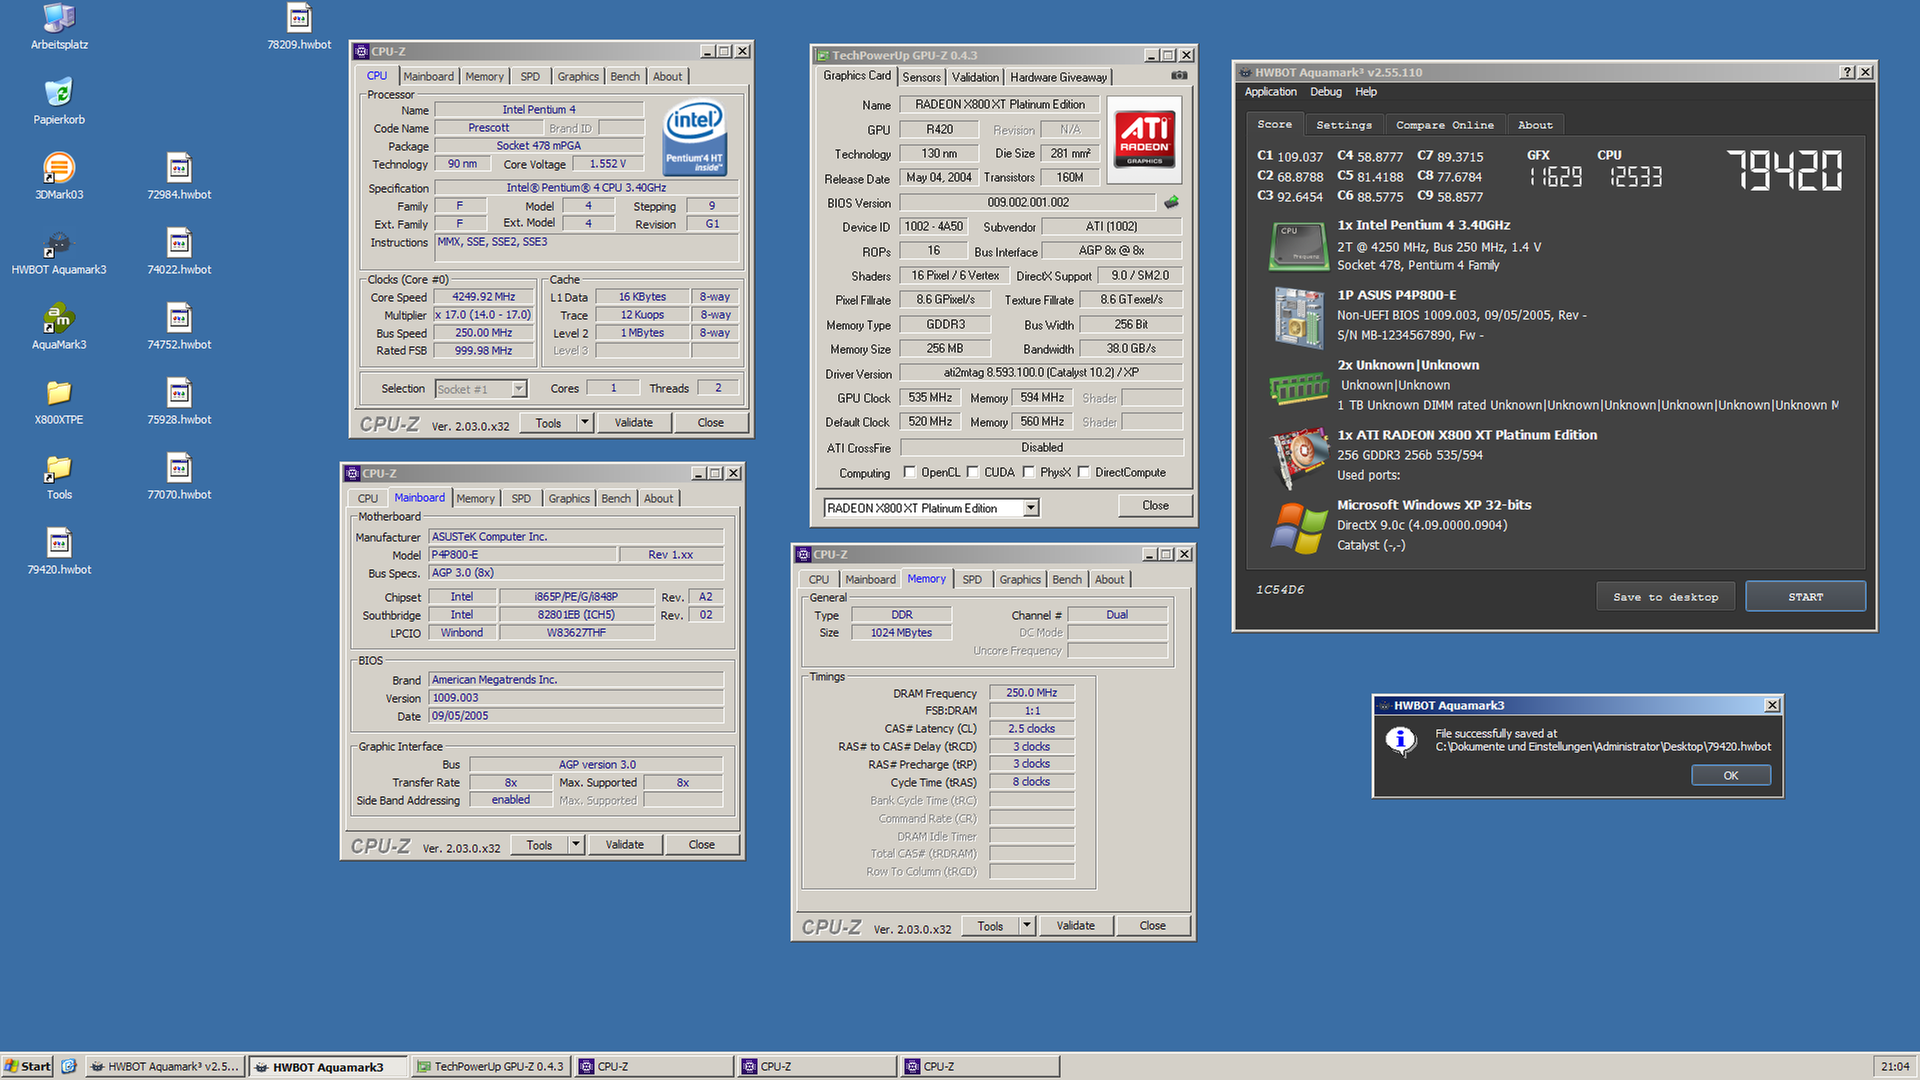Click the DRAM Frequency value field
Image resolution: width=1920 pixels, height=1080 pixels.
click(x=1031, y=692)
